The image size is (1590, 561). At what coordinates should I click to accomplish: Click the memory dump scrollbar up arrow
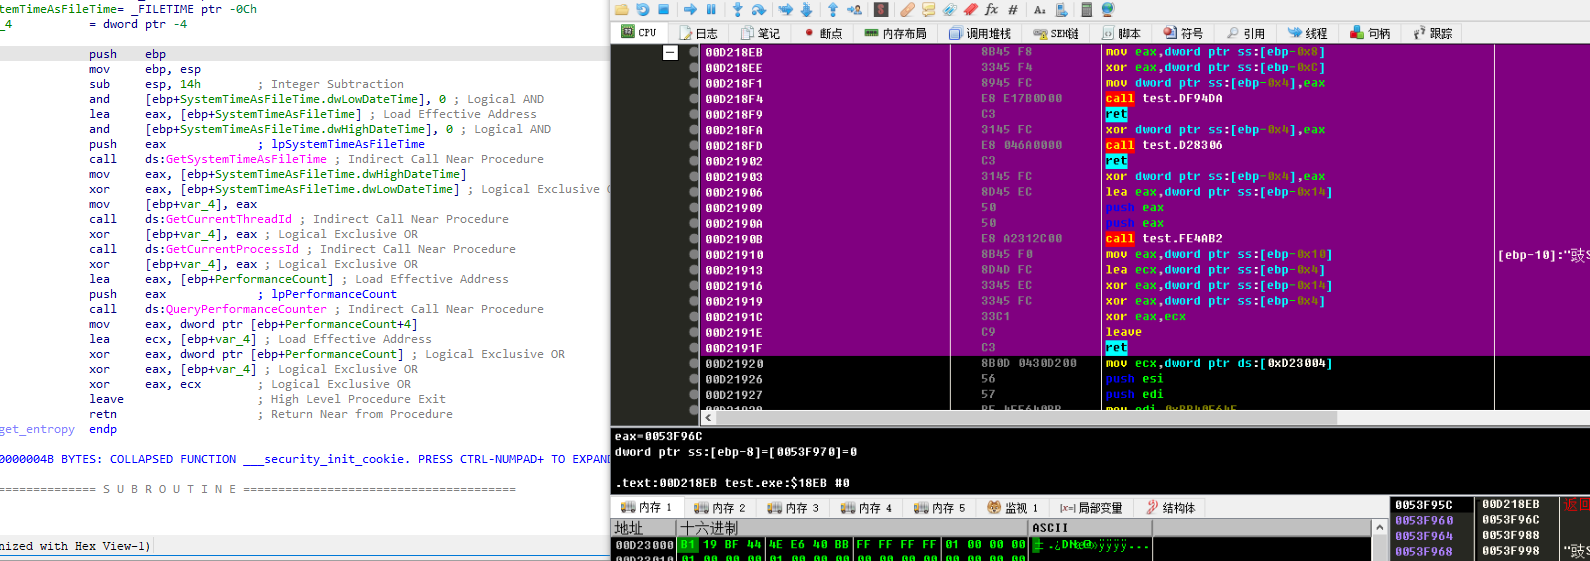[x=1380, y=527]
